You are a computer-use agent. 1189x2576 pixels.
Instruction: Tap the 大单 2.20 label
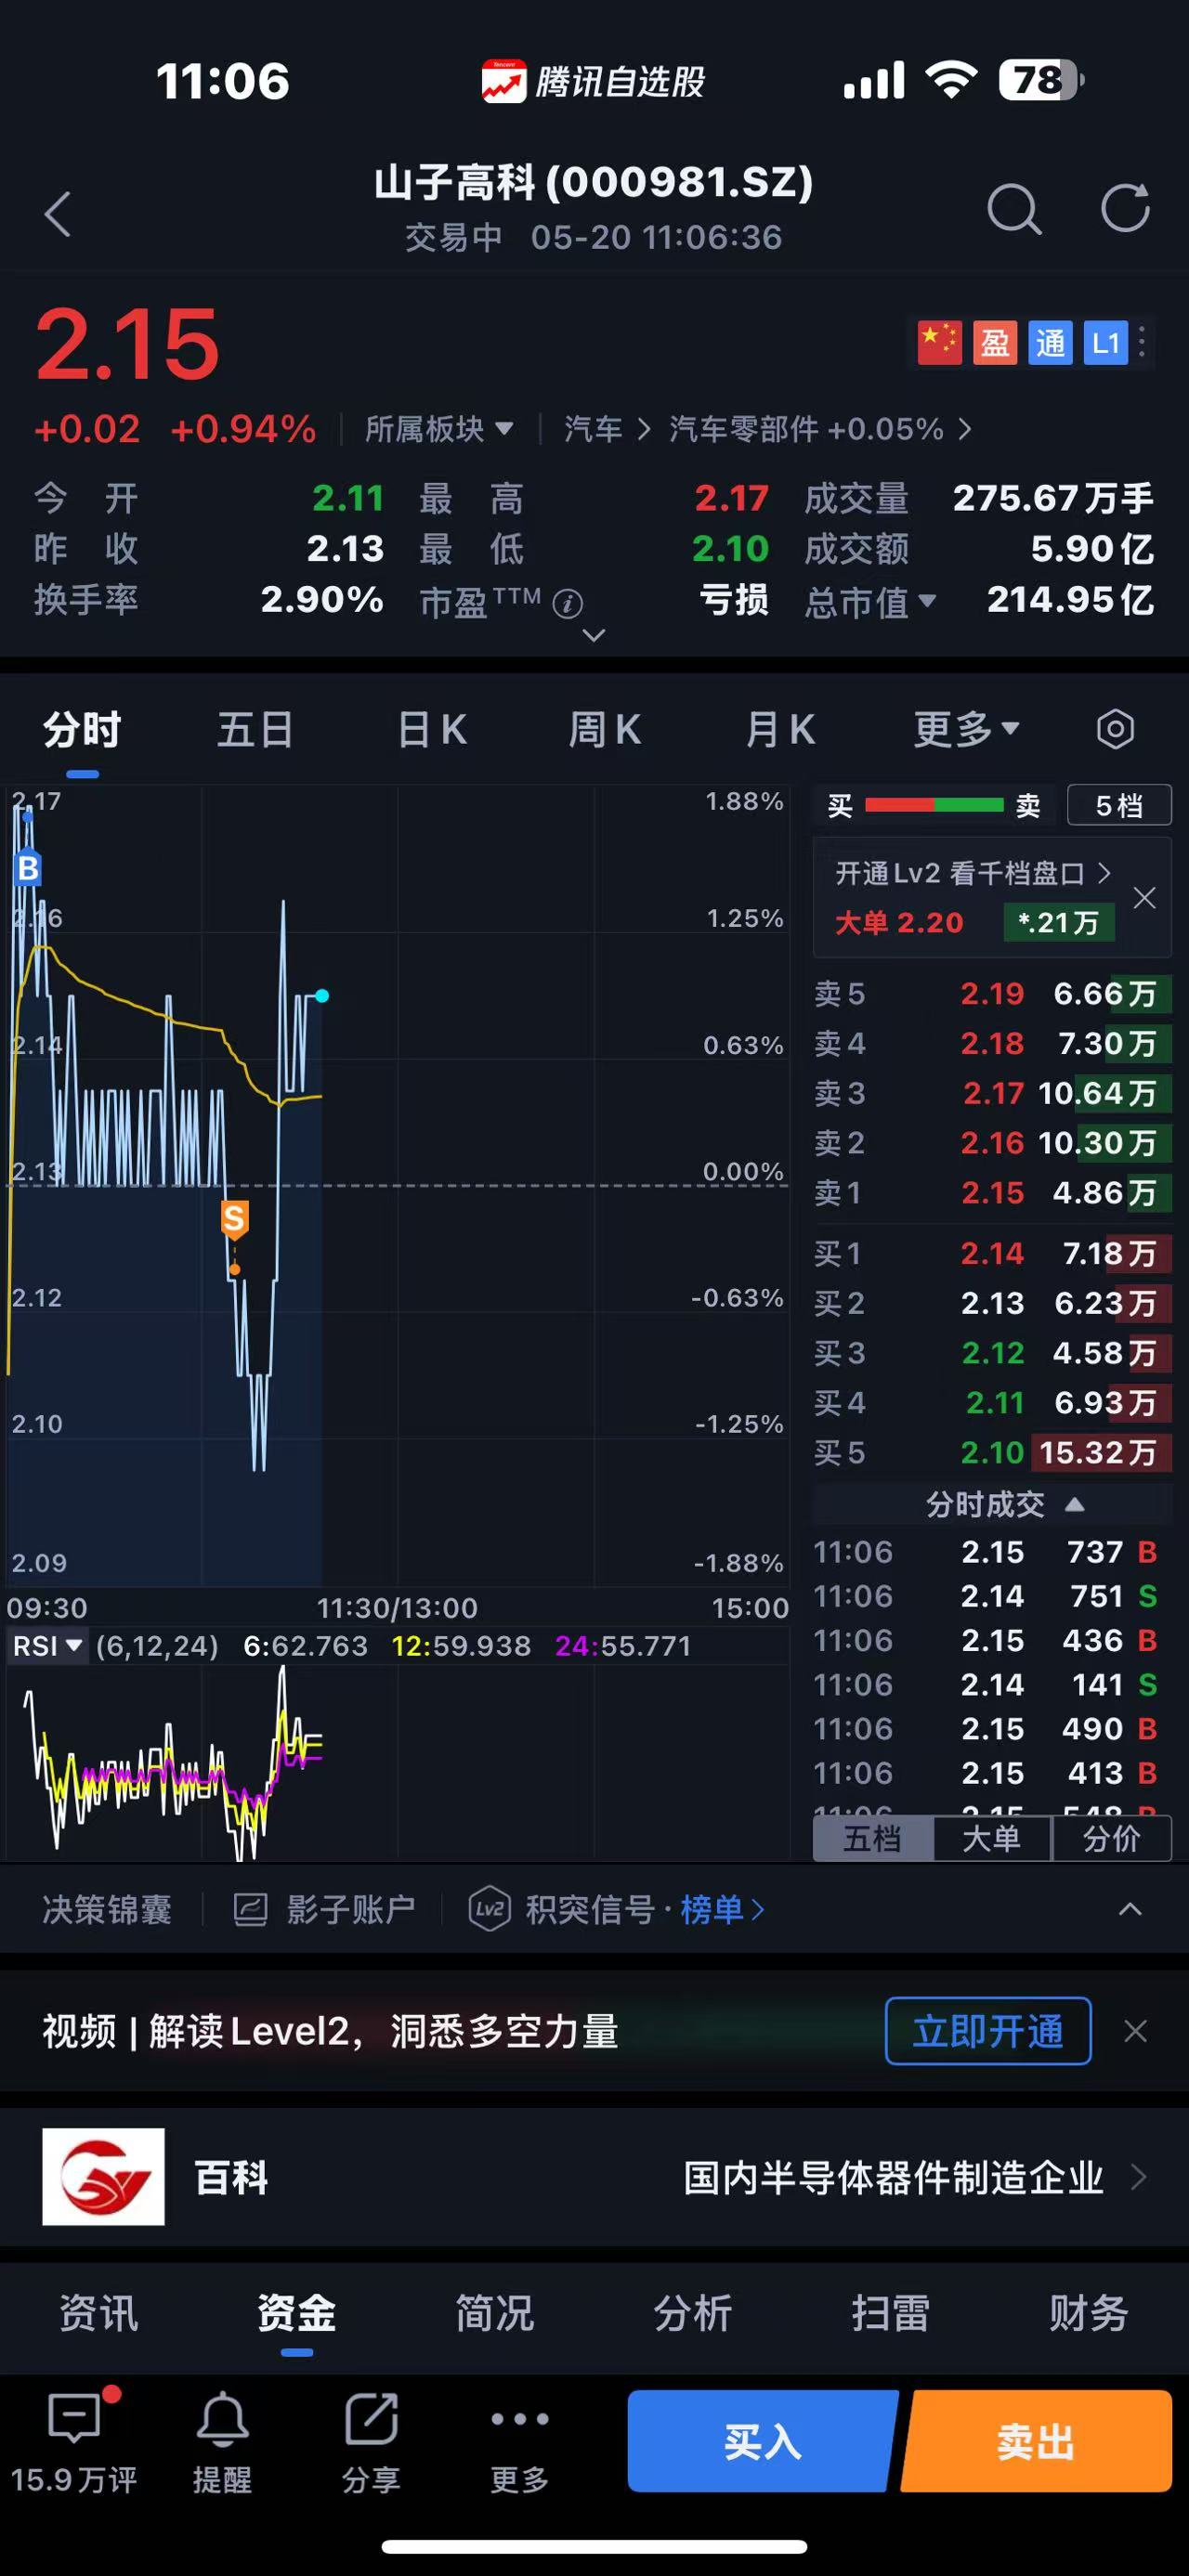[898, 922]
